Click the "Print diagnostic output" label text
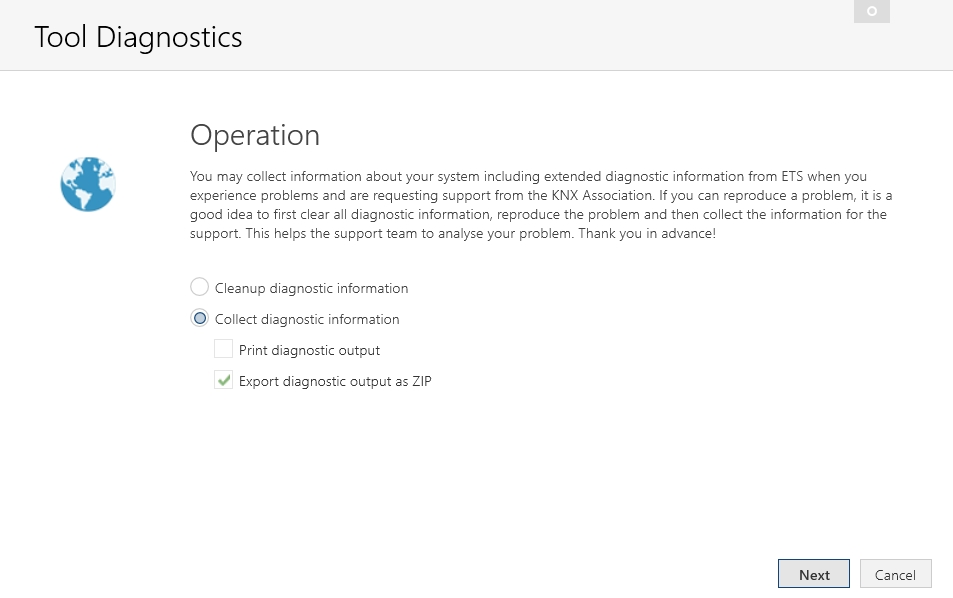Viewport: 953px width, 598px height. [309, 350]
